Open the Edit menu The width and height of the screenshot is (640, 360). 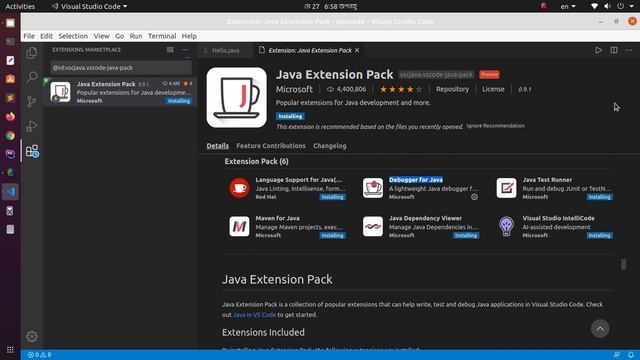click(x=47, y=36)
